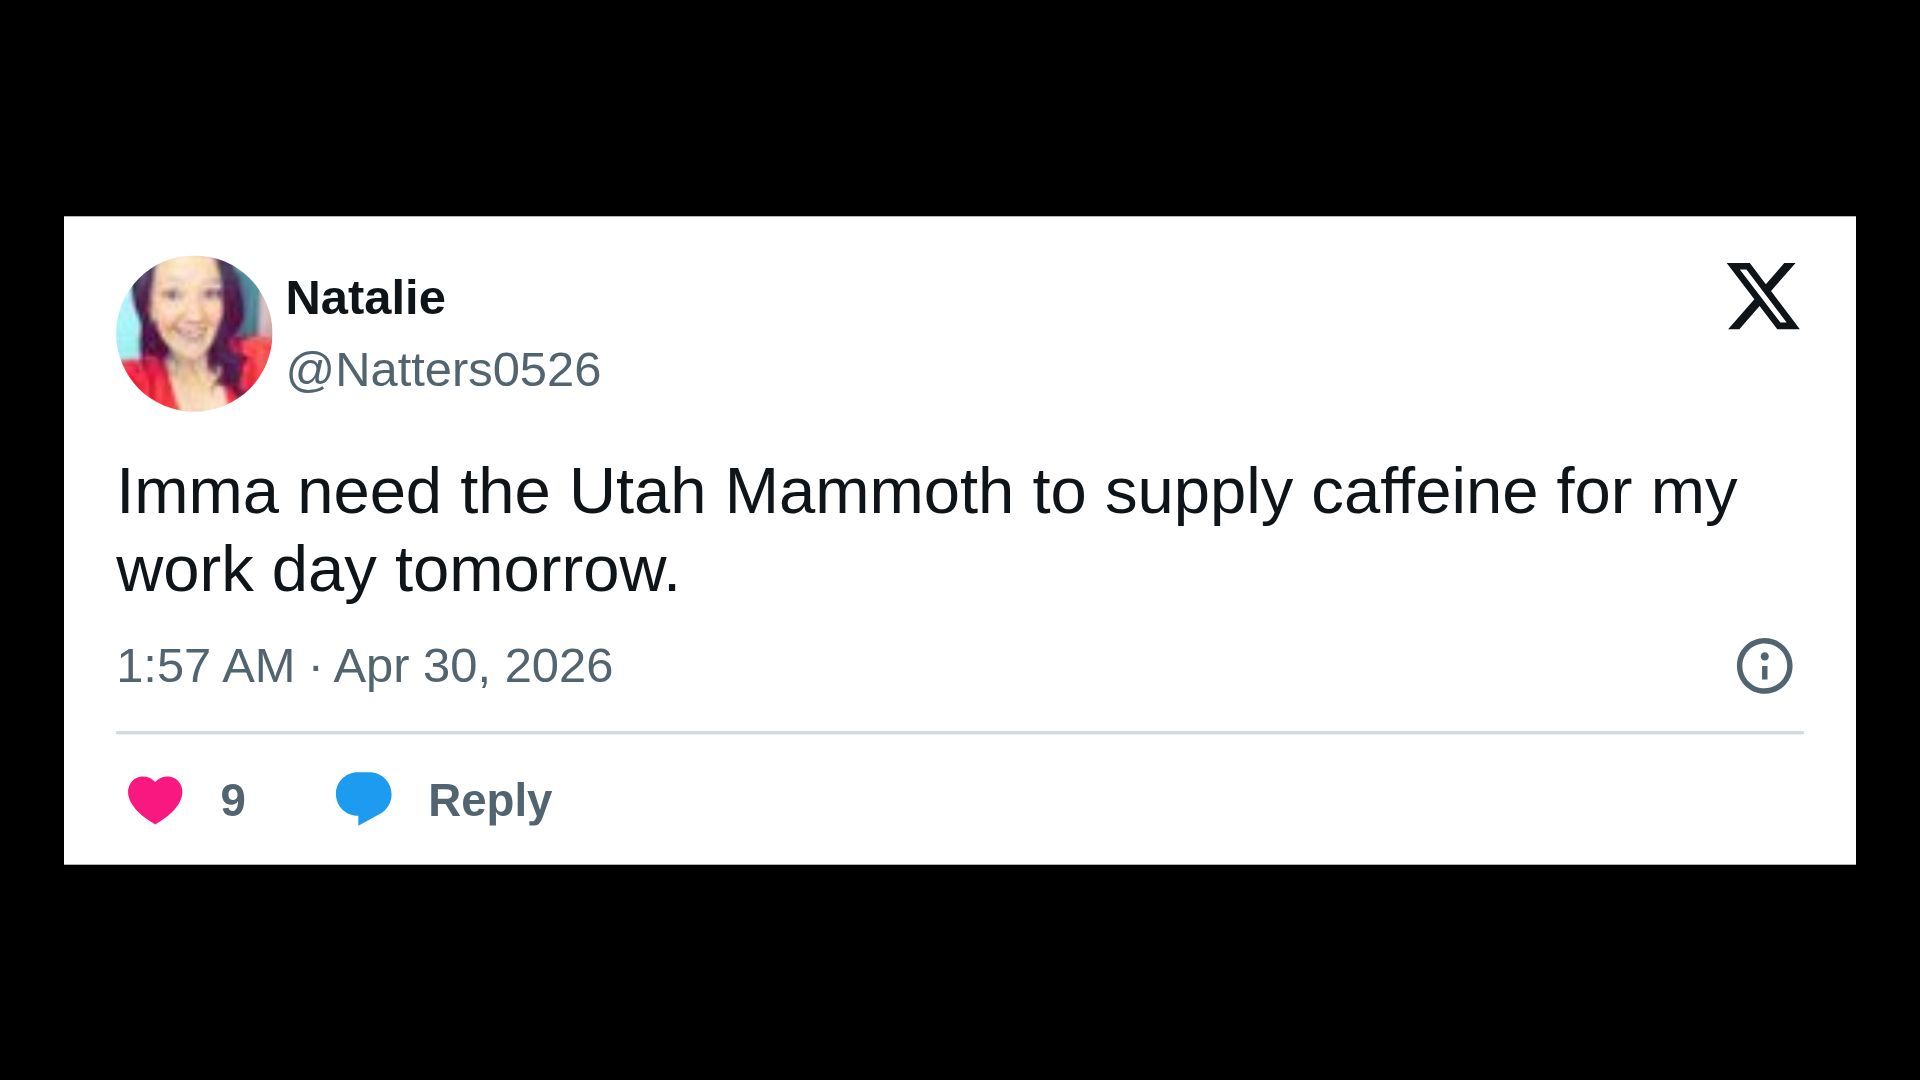Click the word Imma starting the tweet
1920x1080 pixels.
click(197, 492)
